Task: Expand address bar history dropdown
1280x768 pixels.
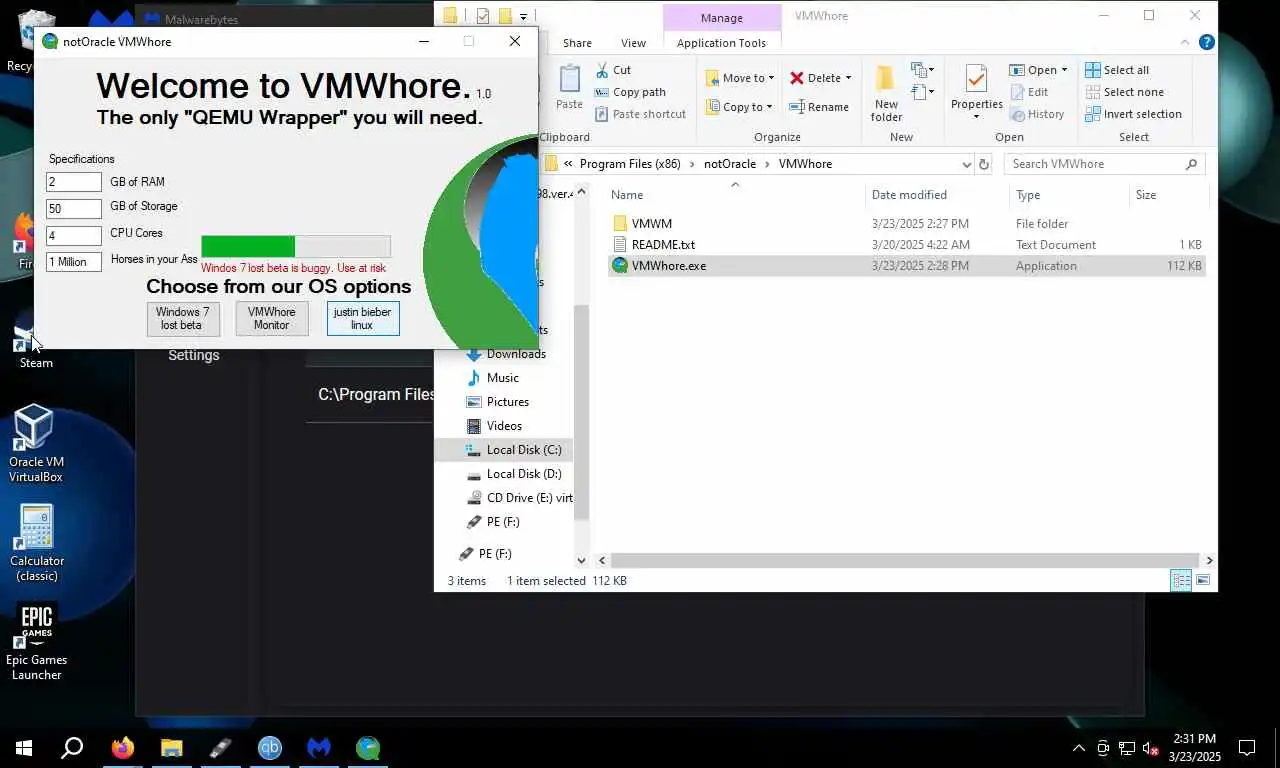Action: tap(966, 164)
